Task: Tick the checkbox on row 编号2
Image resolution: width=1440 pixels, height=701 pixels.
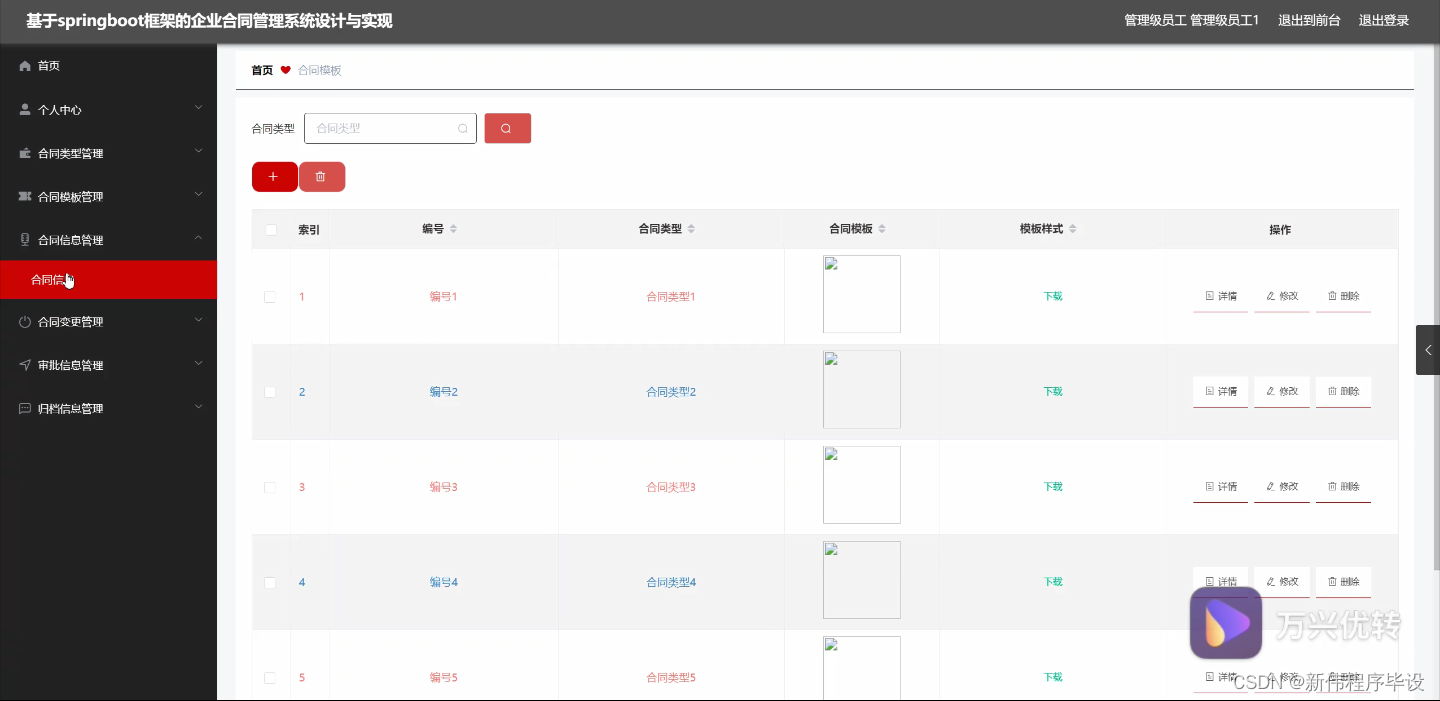Action: coord(269,391)
